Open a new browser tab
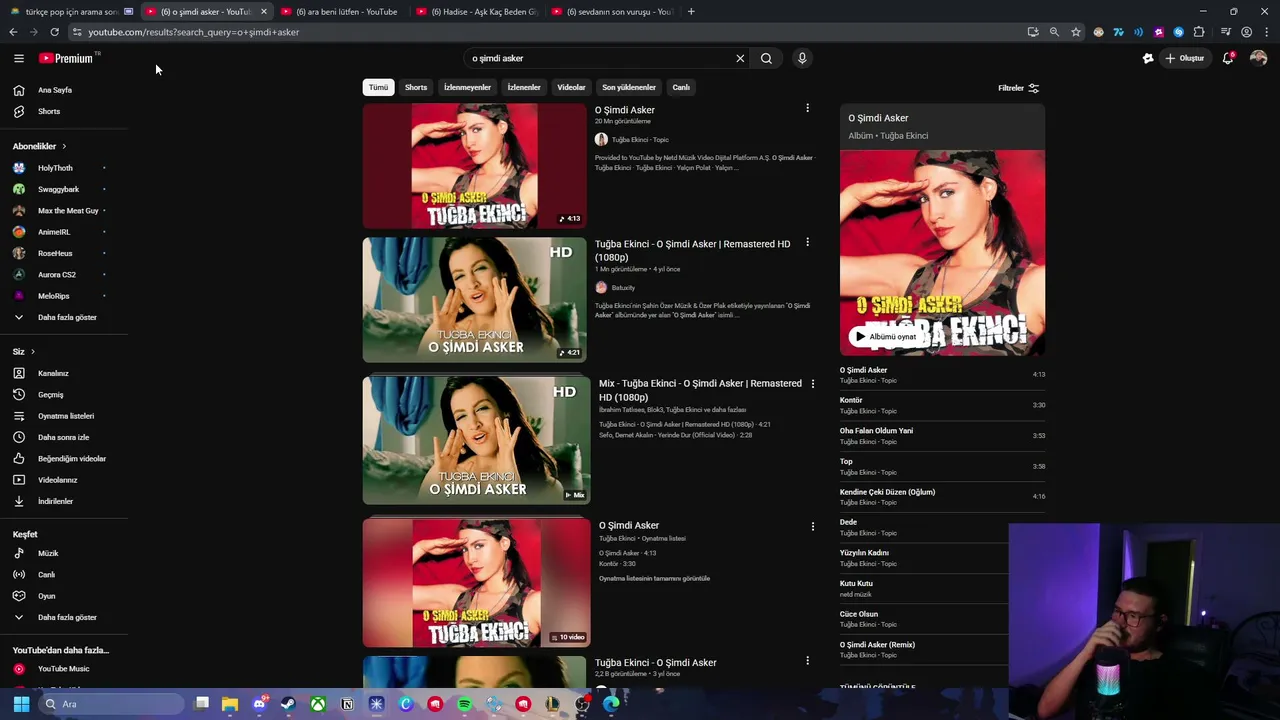 [691, 12]
